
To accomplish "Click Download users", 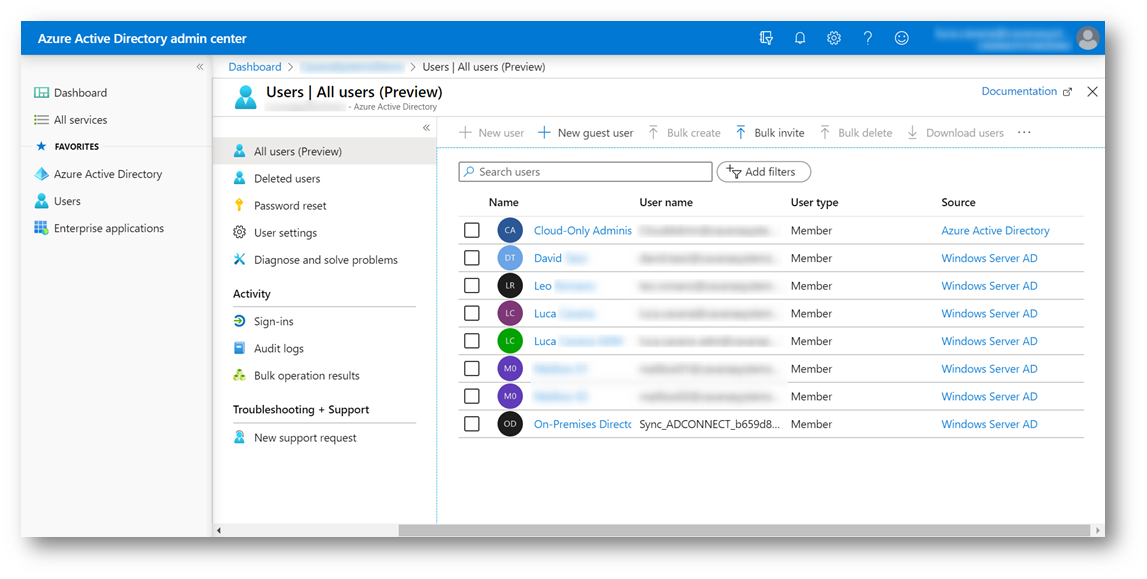I will point(955,132).
